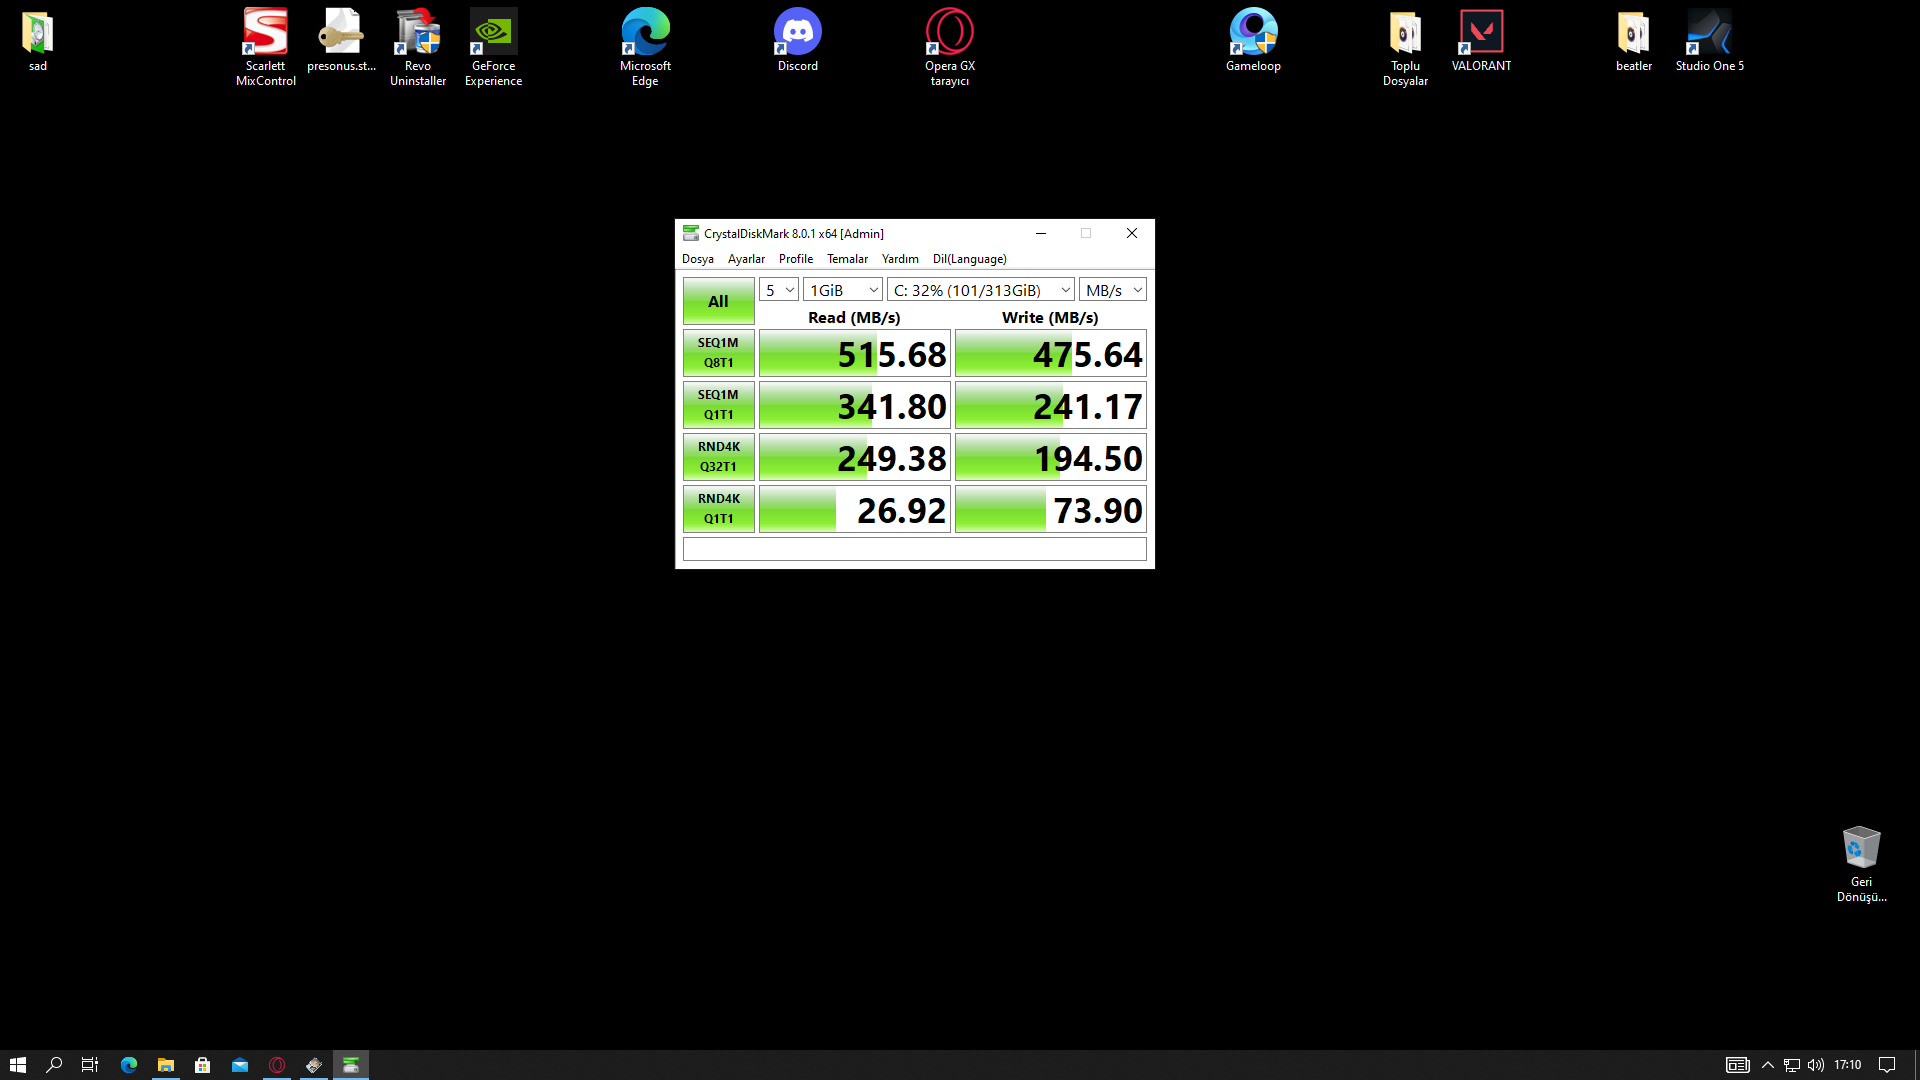Open the Discord desktop icon
1920x1080 pixels.
point(797,33)
